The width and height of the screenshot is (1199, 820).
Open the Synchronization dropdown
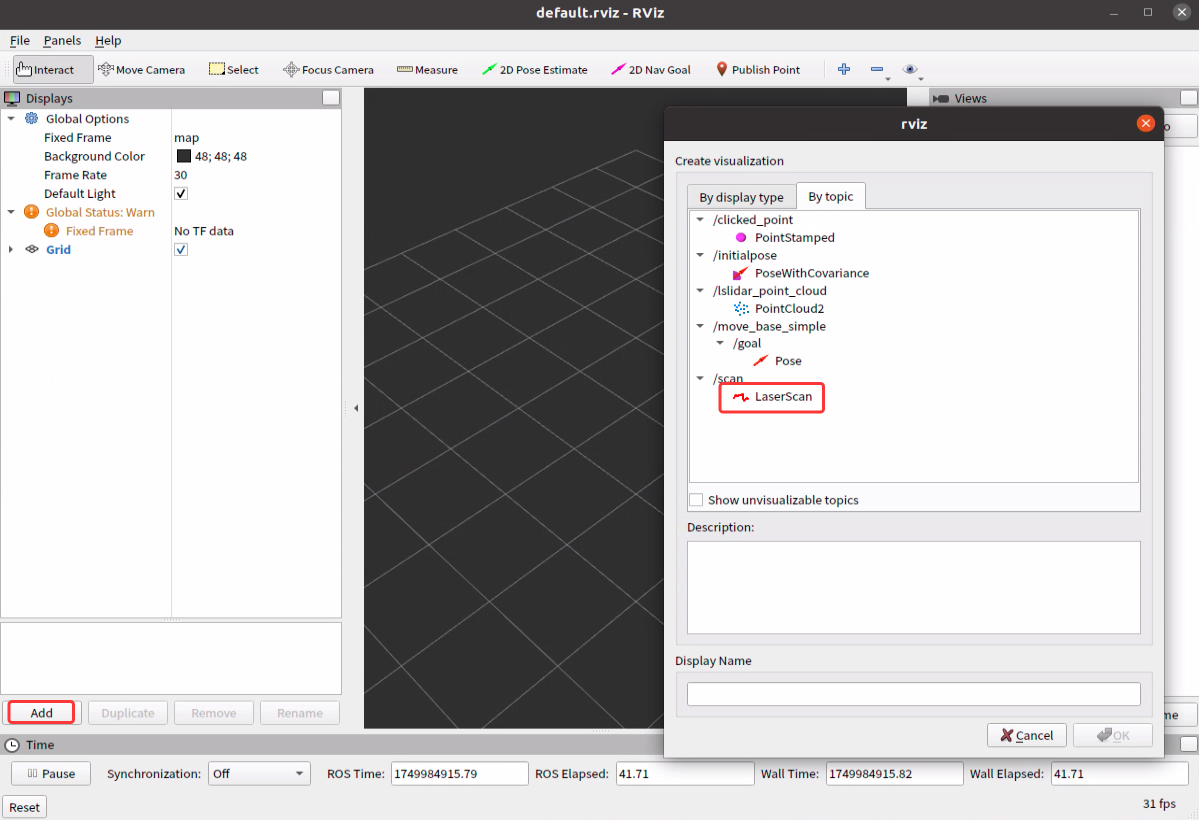tap(259, 772)
